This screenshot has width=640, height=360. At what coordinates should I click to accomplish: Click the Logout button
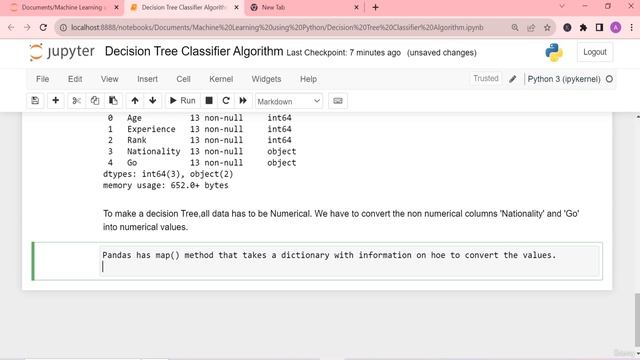point(595,52)
